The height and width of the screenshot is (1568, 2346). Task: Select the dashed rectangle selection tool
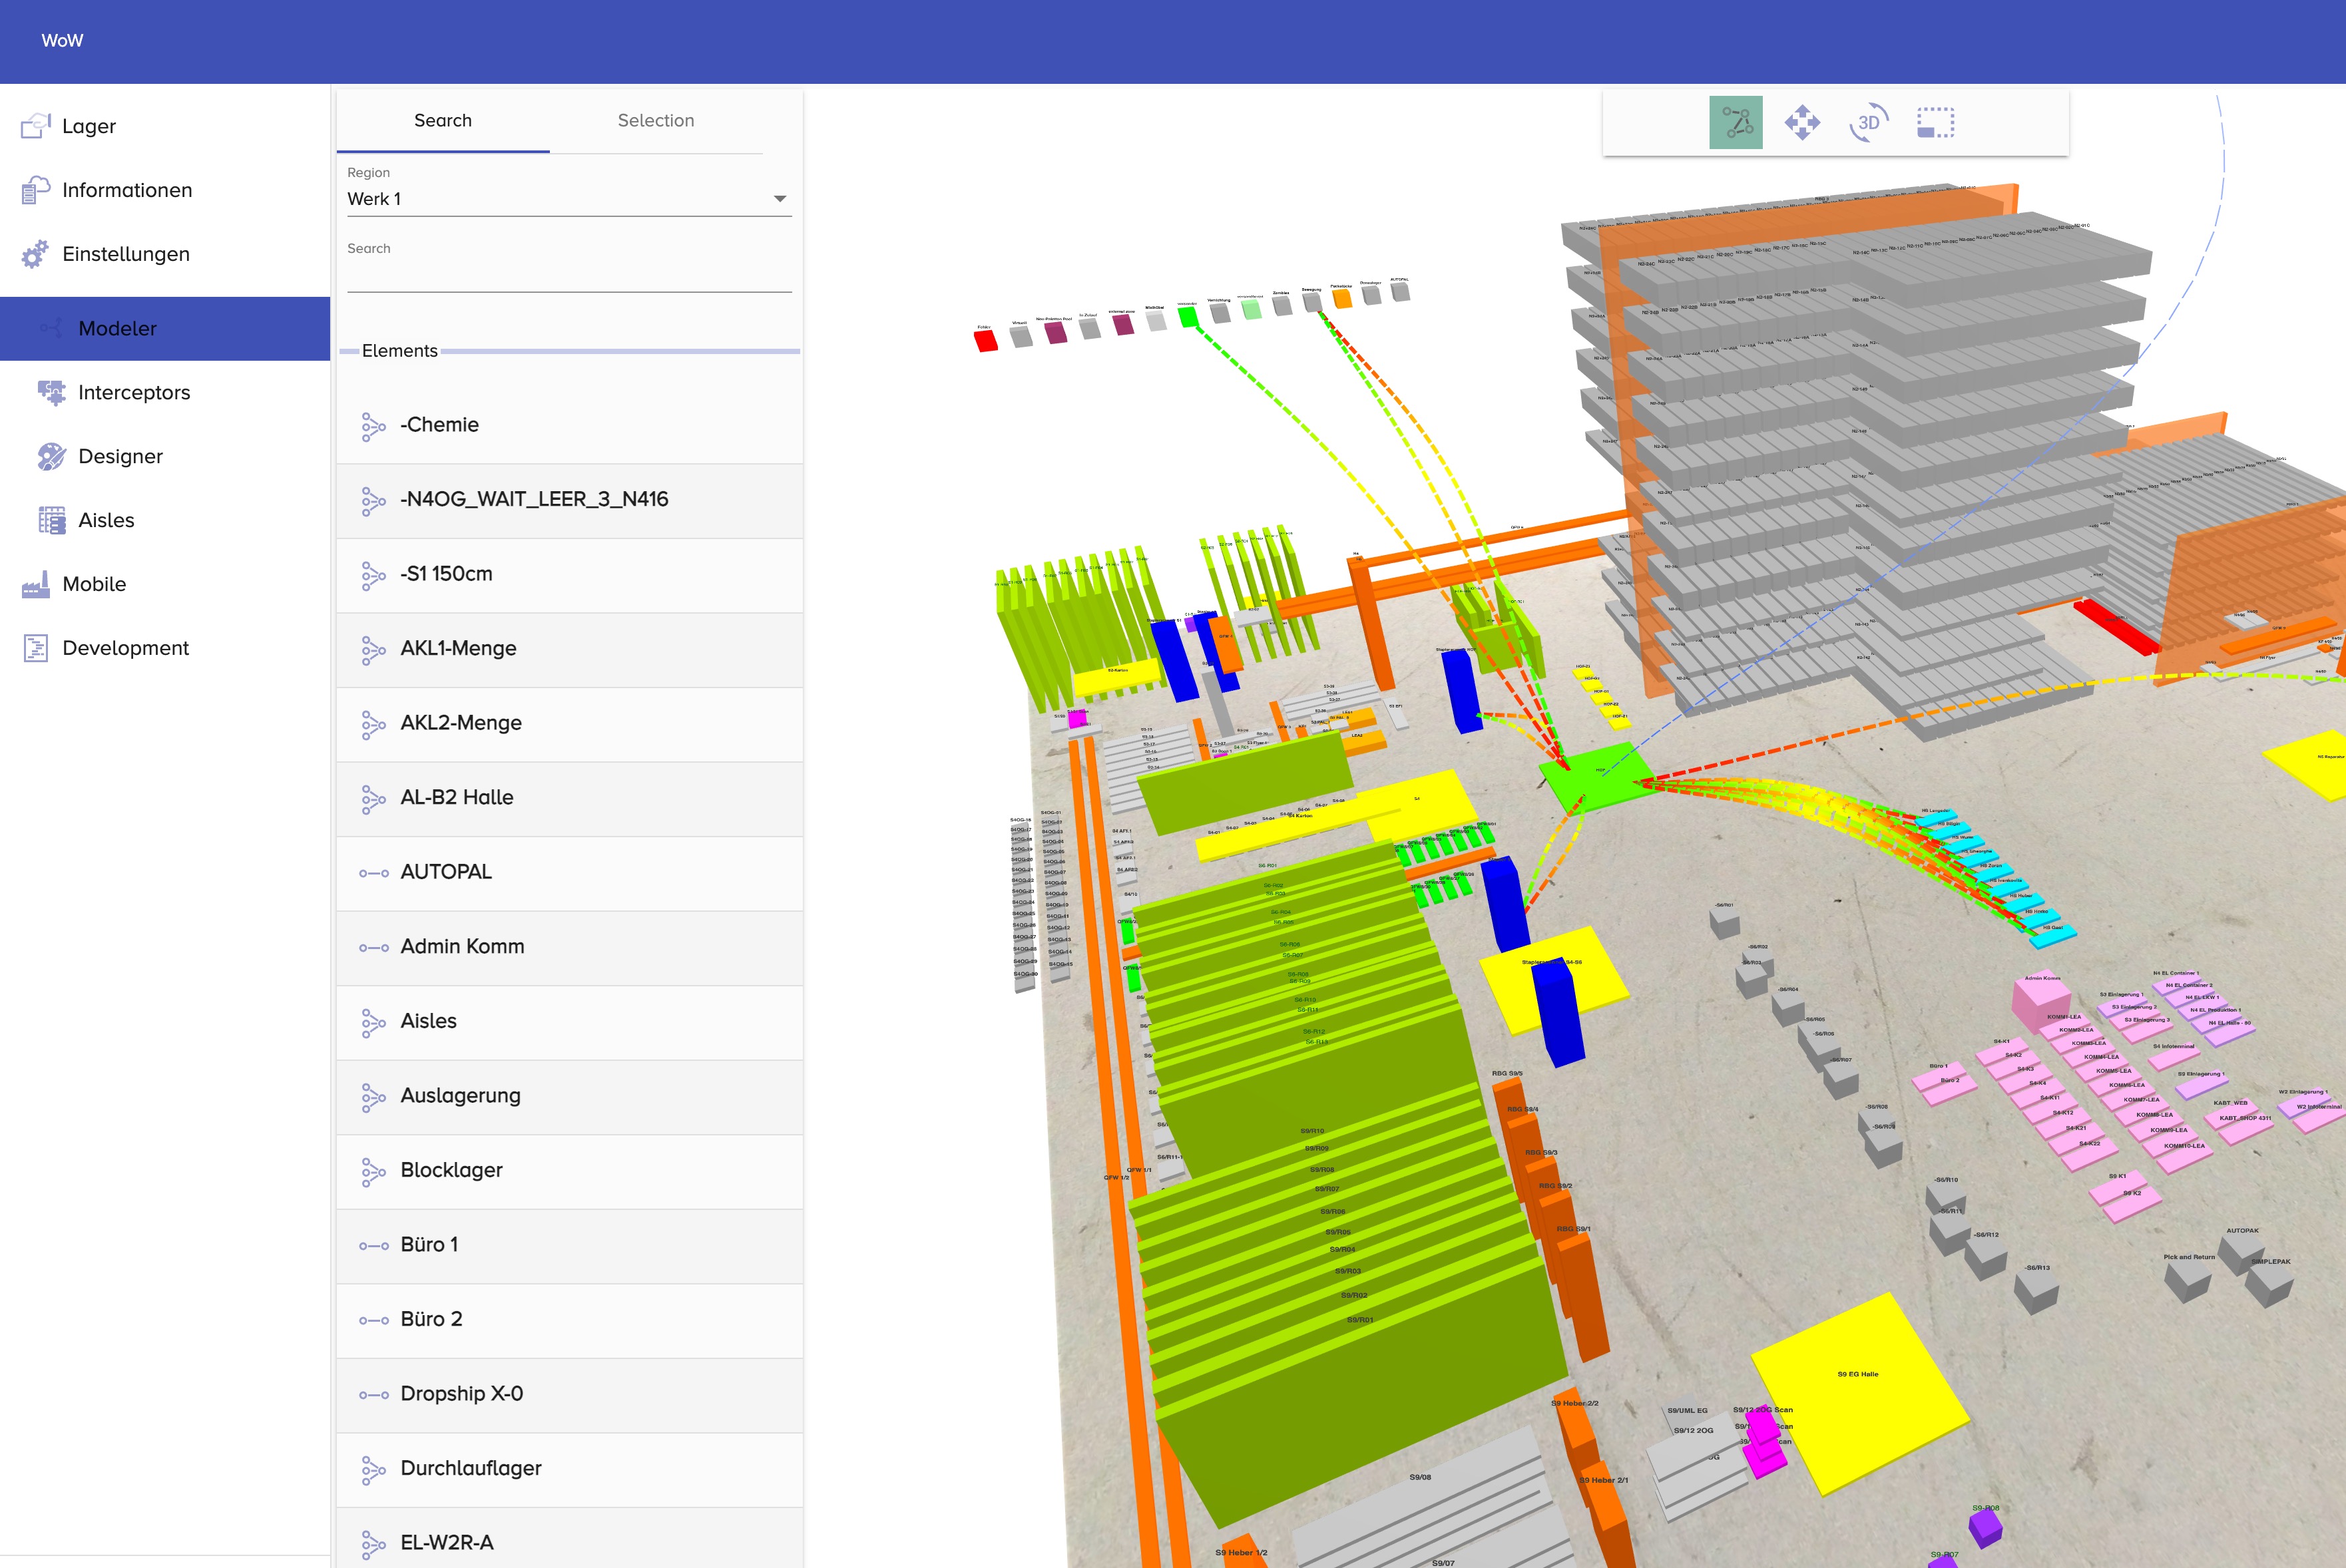(1934, 122)
